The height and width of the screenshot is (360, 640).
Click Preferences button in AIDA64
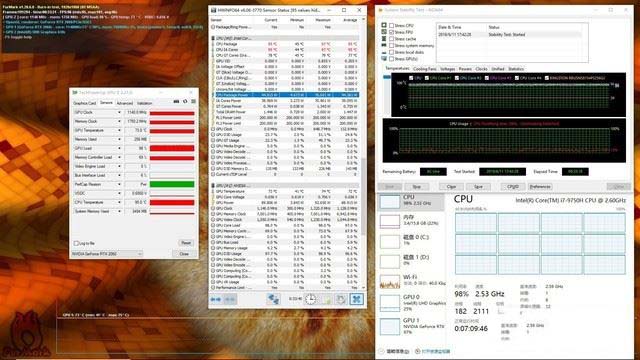(x=540, y=187)
